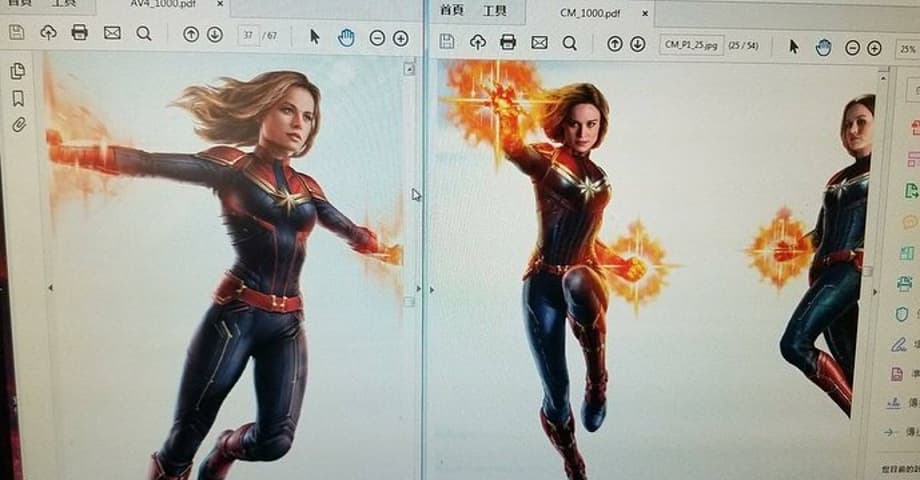Screen dimensions: 920x480
Task: Click upload to cloud icon in left window
Action: [48, 33]
